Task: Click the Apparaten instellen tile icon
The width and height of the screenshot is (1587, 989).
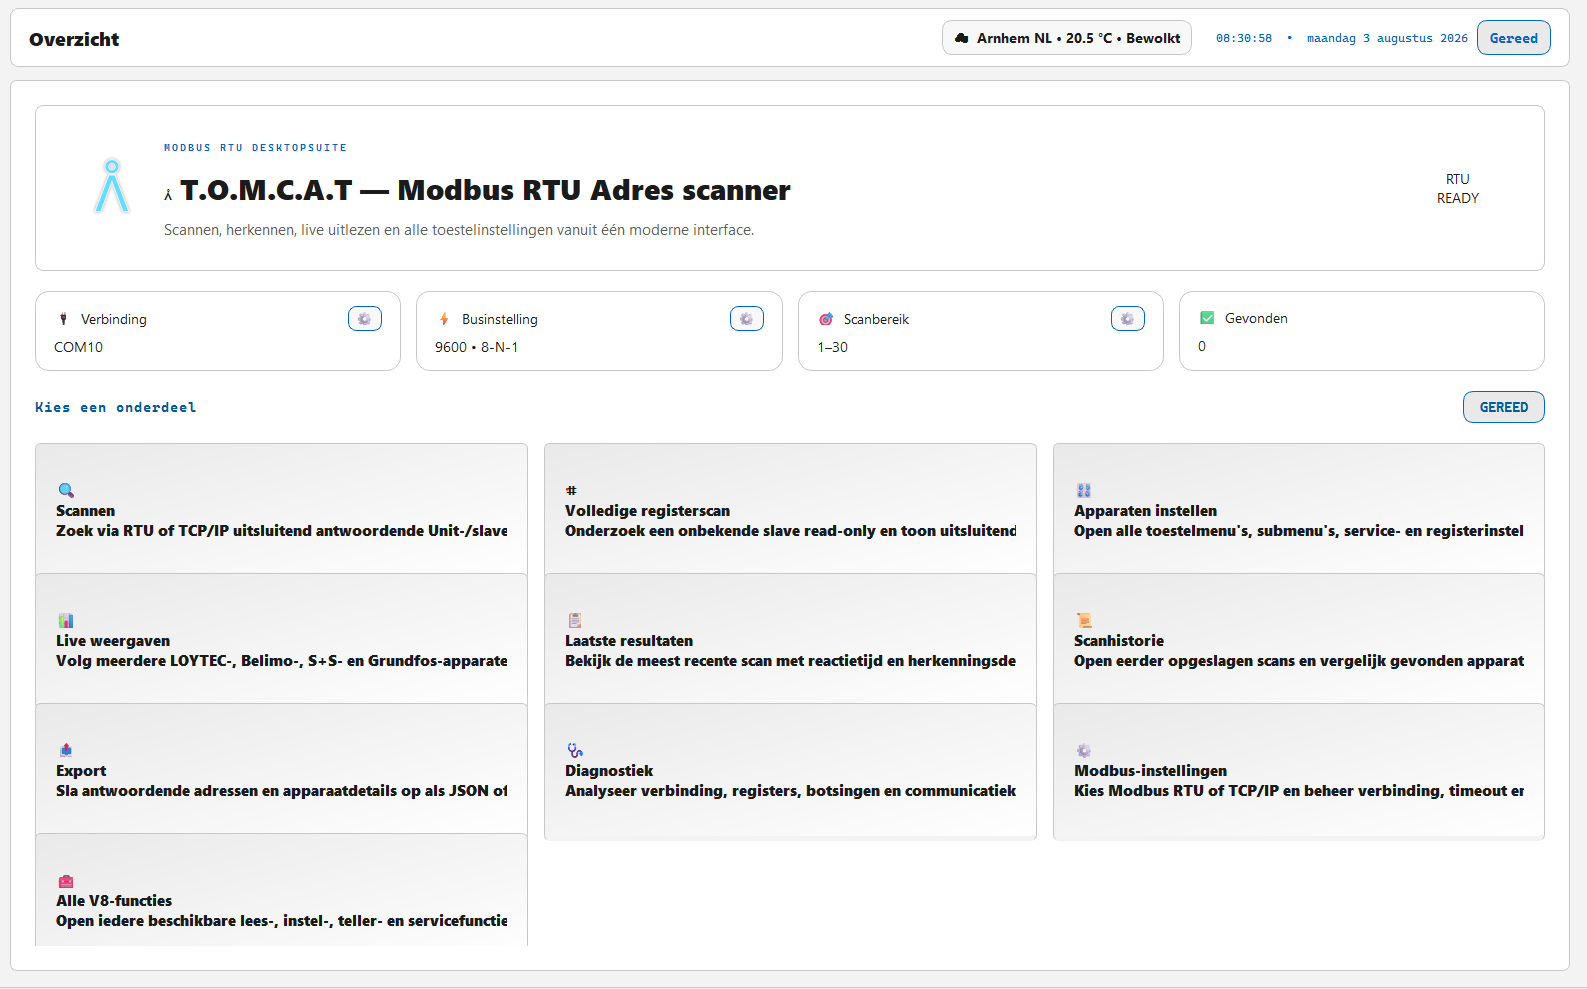Action: click(1084, 490)
